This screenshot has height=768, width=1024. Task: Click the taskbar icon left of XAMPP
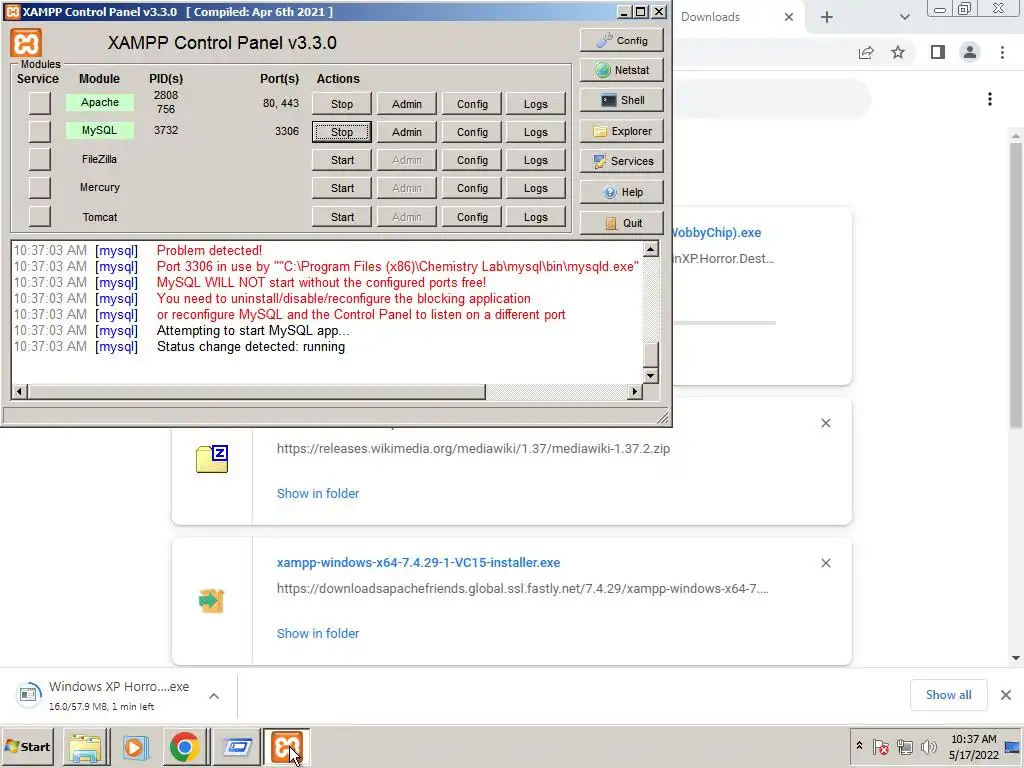[x=236, y=747]
